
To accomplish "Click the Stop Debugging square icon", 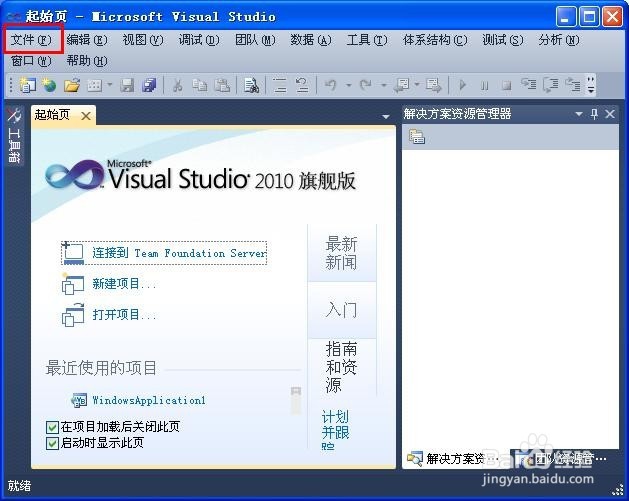I will point(507,85).
